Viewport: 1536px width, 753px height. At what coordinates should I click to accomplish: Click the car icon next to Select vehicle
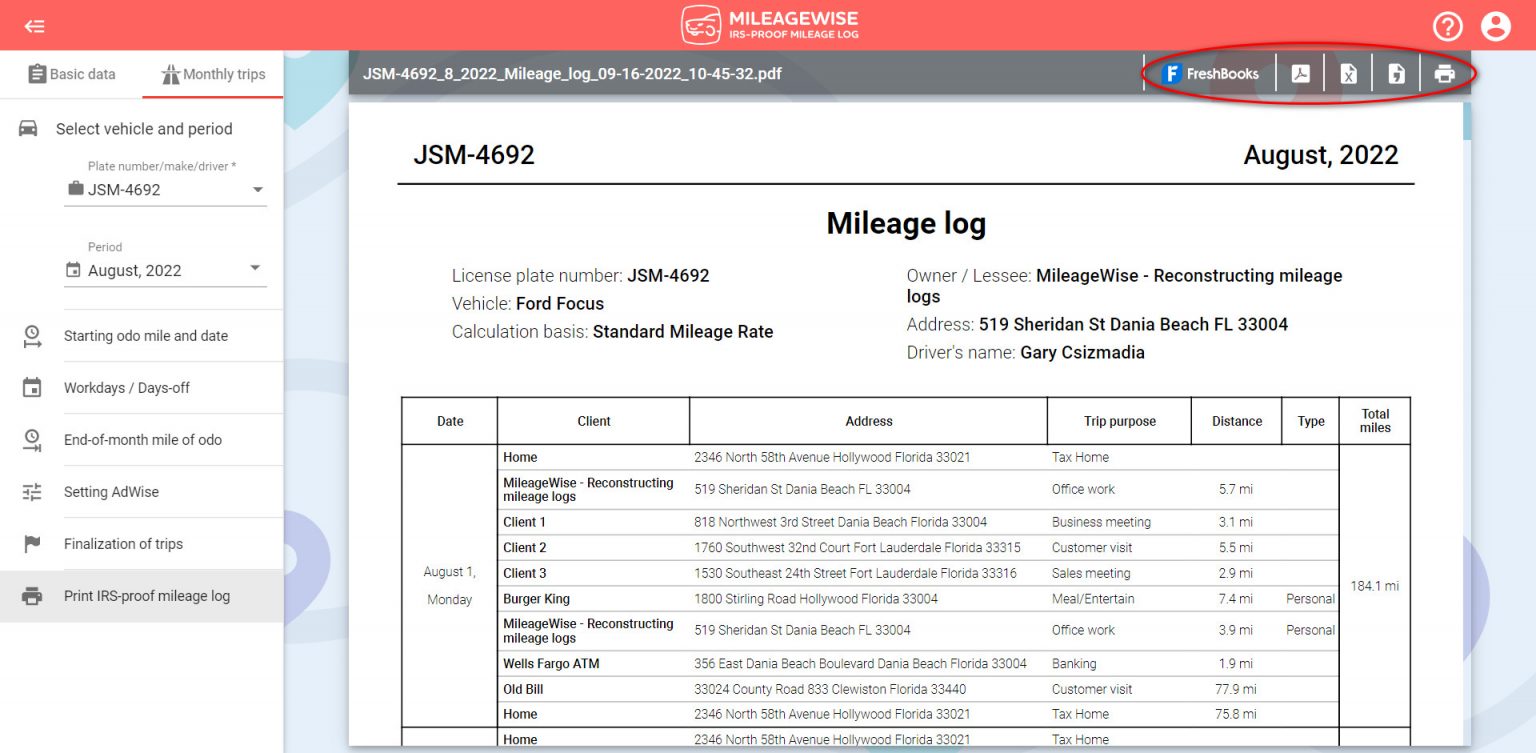point(31,128)
